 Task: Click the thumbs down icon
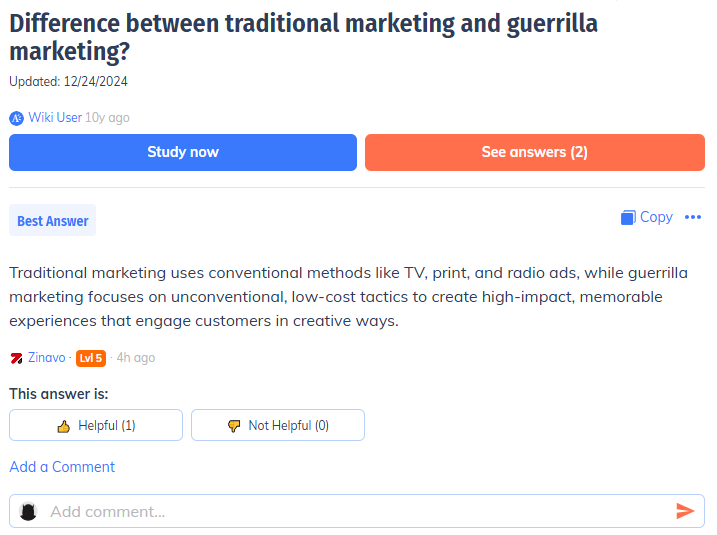click(234, 426)
